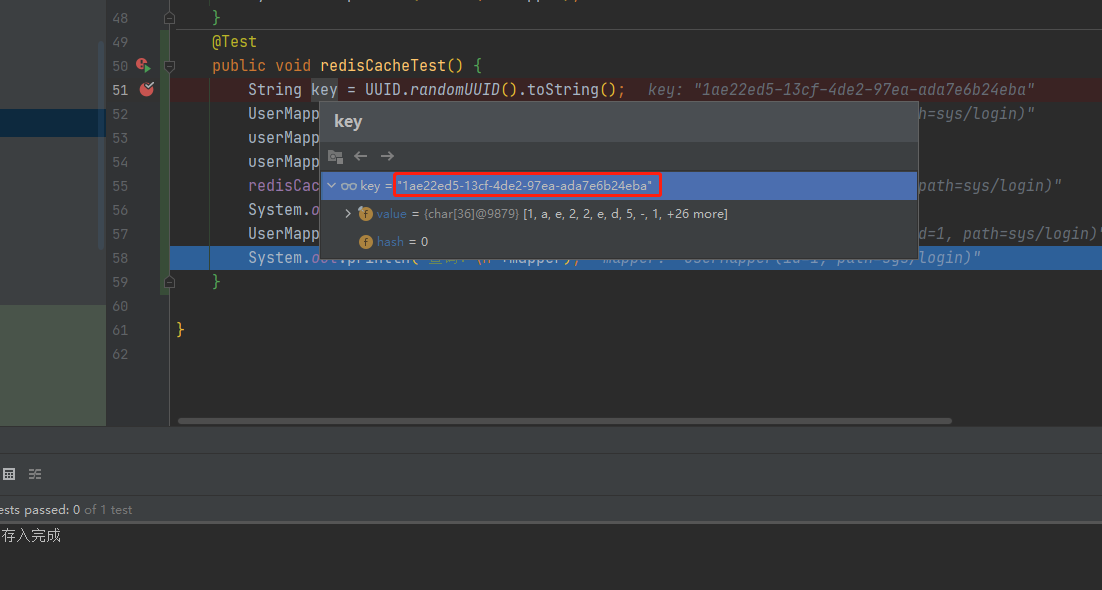Open Evaluate Expression from the debug popup toolbar
This screenshot has width=1102, height=590.
click(335, 156)
